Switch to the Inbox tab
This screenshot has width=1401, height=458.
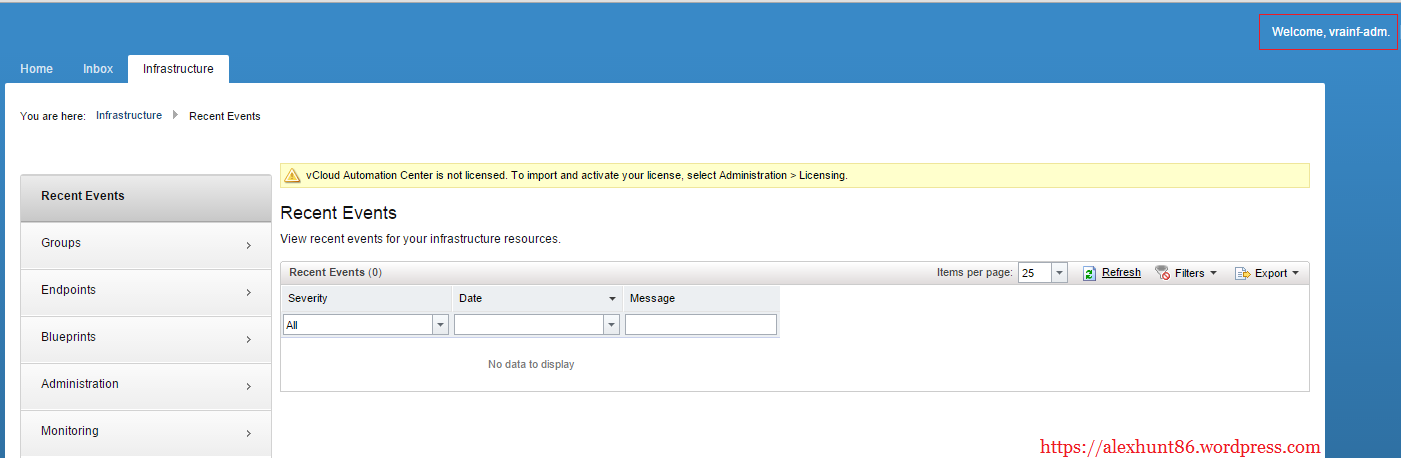pos(98,69)
